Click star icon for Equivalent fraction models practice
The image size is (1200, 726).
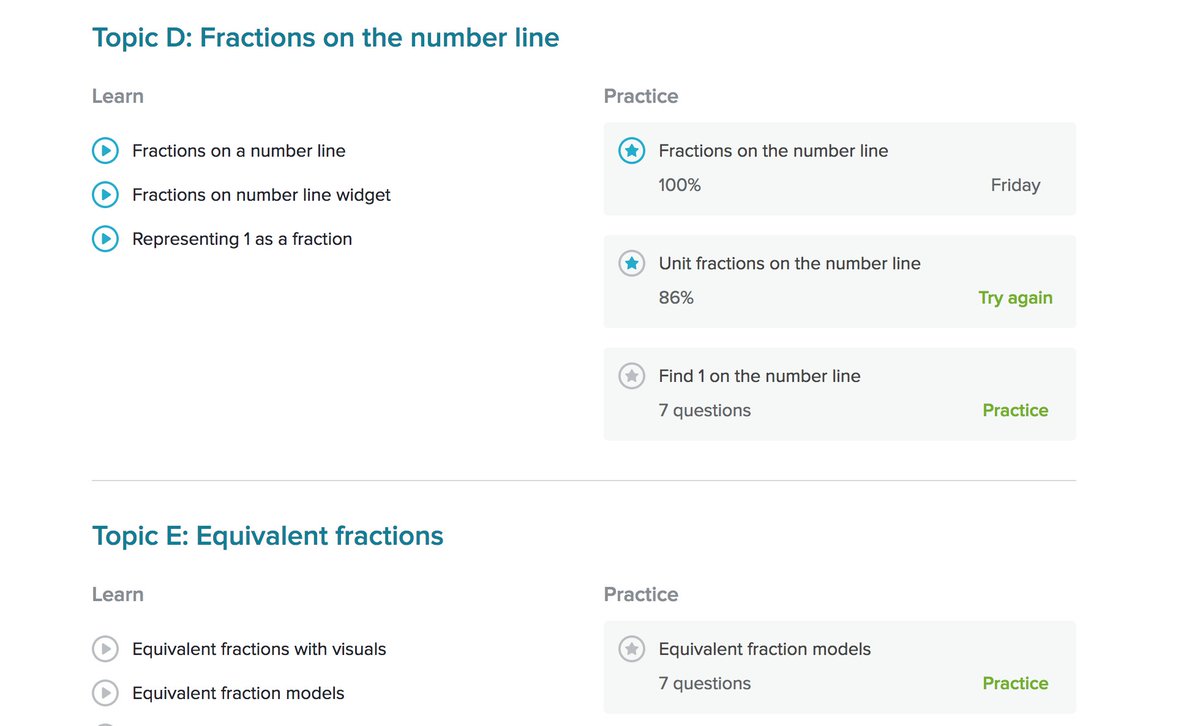point(631,649)
